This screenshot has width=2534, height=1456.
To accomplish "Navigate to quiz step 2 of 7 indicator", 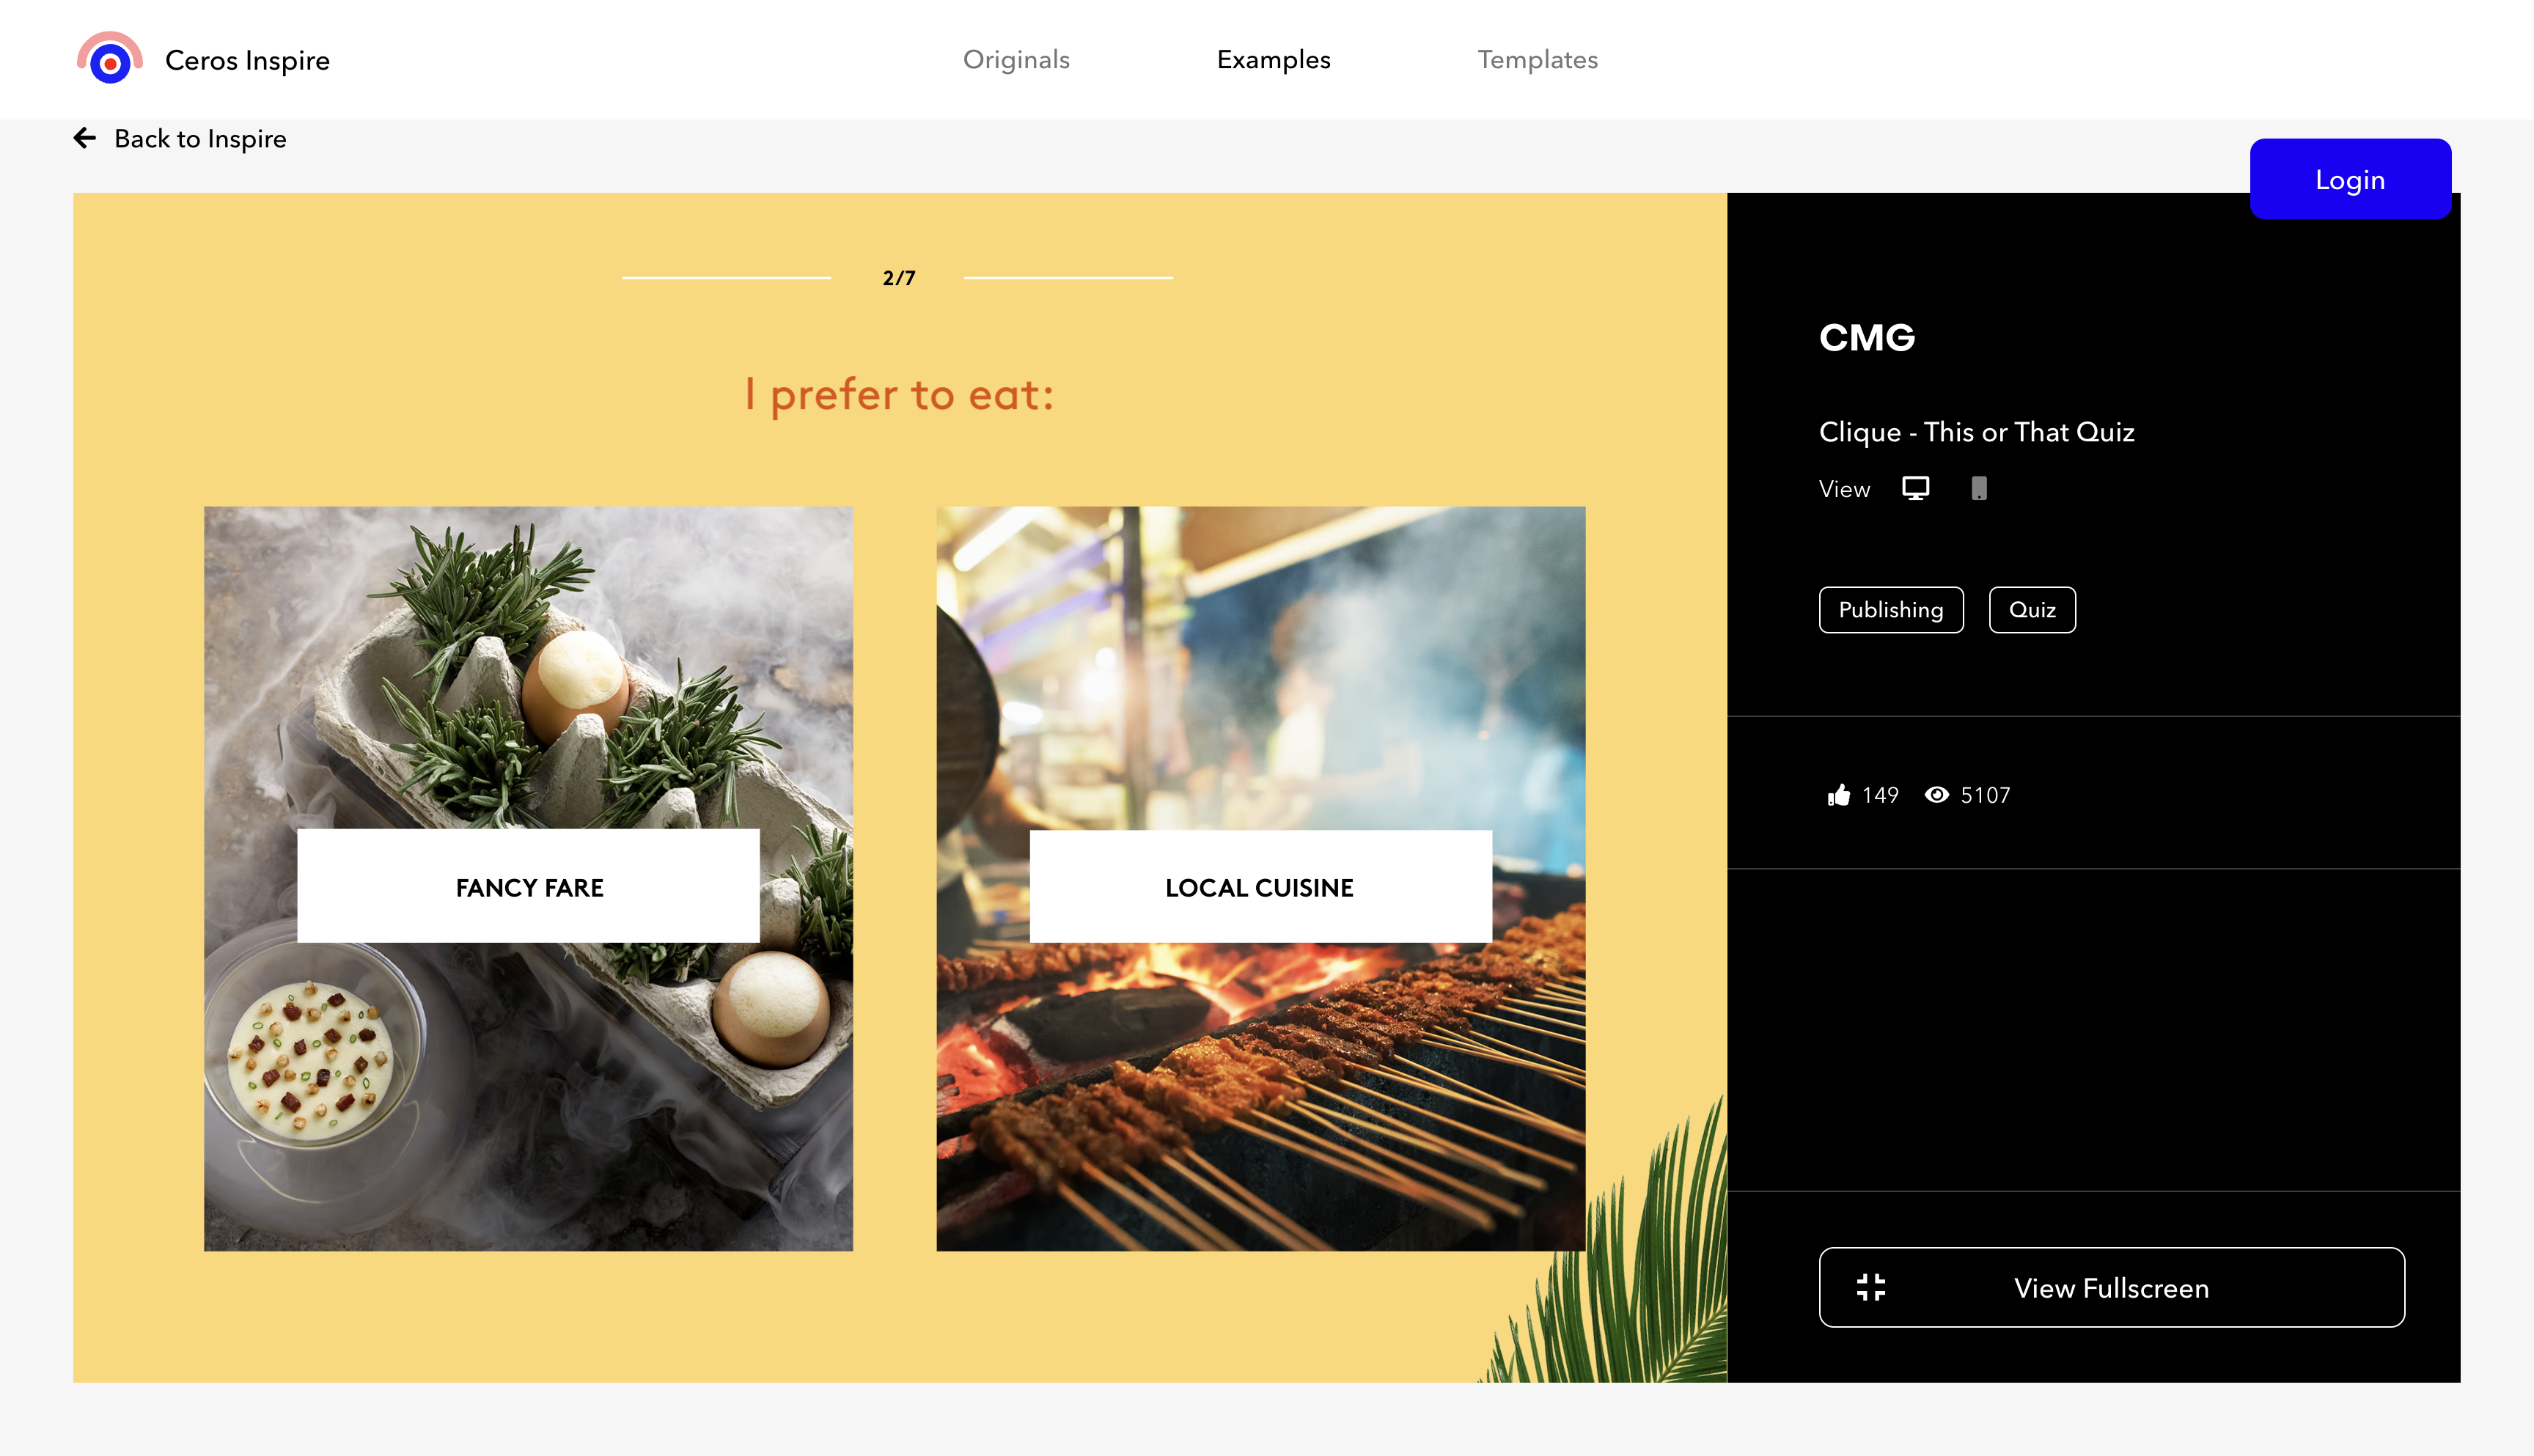I will pyautogui.click(x=900, y=279).
